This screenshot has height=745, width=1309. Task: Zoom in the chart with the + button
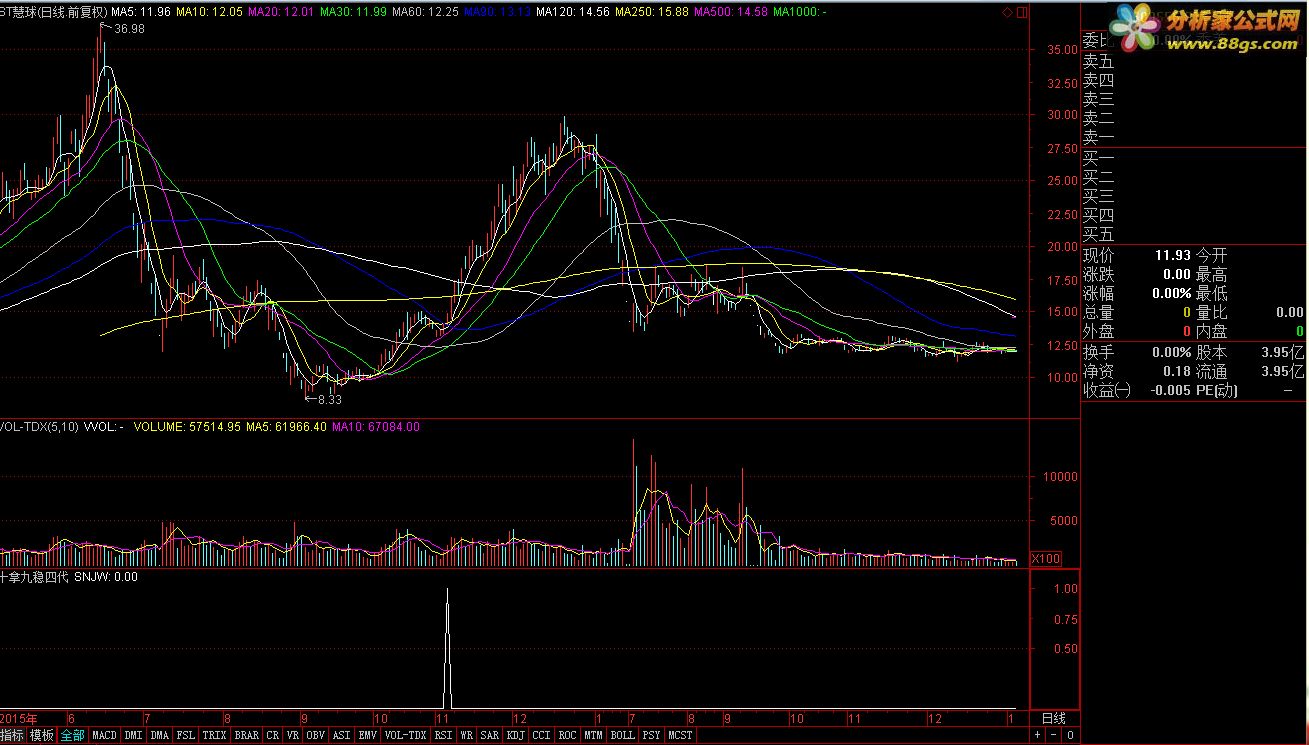point(1037,735)
